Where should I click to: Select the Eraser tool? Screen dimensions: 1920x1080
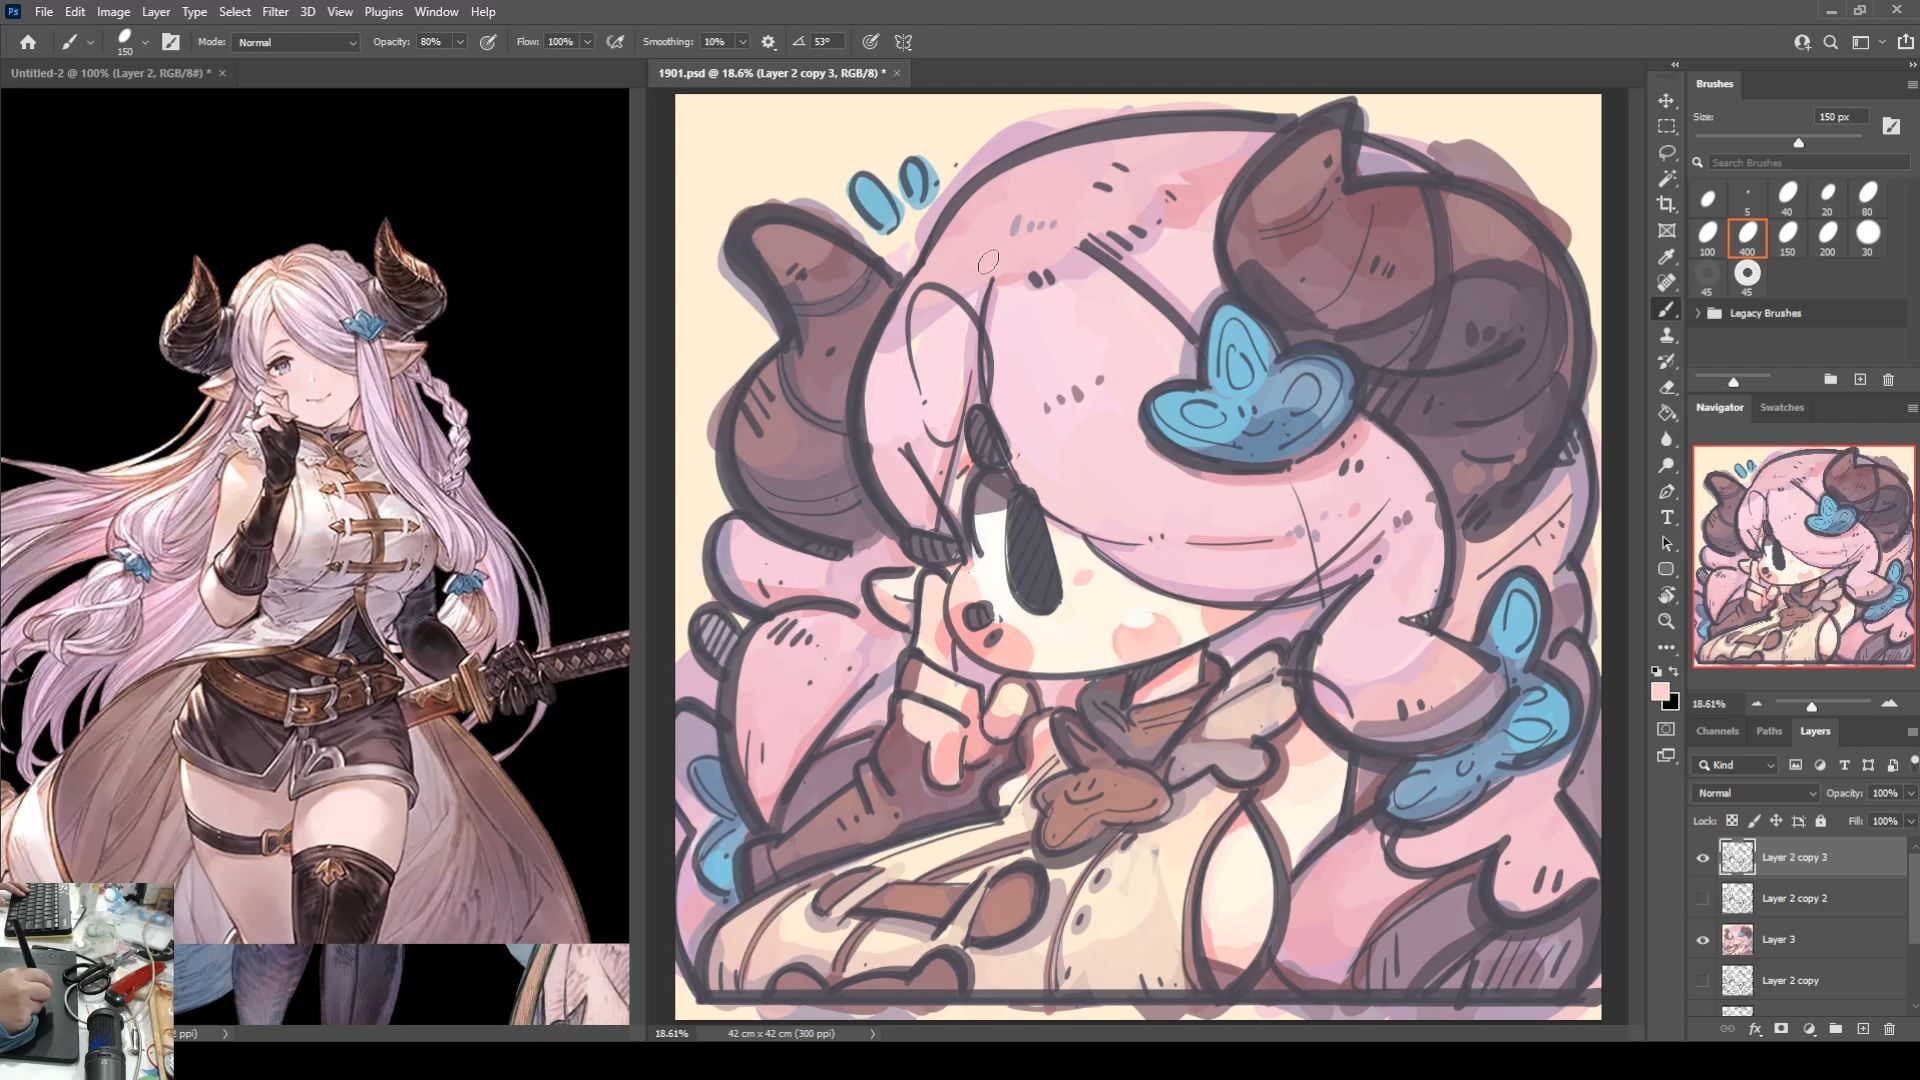[1666, 387]
